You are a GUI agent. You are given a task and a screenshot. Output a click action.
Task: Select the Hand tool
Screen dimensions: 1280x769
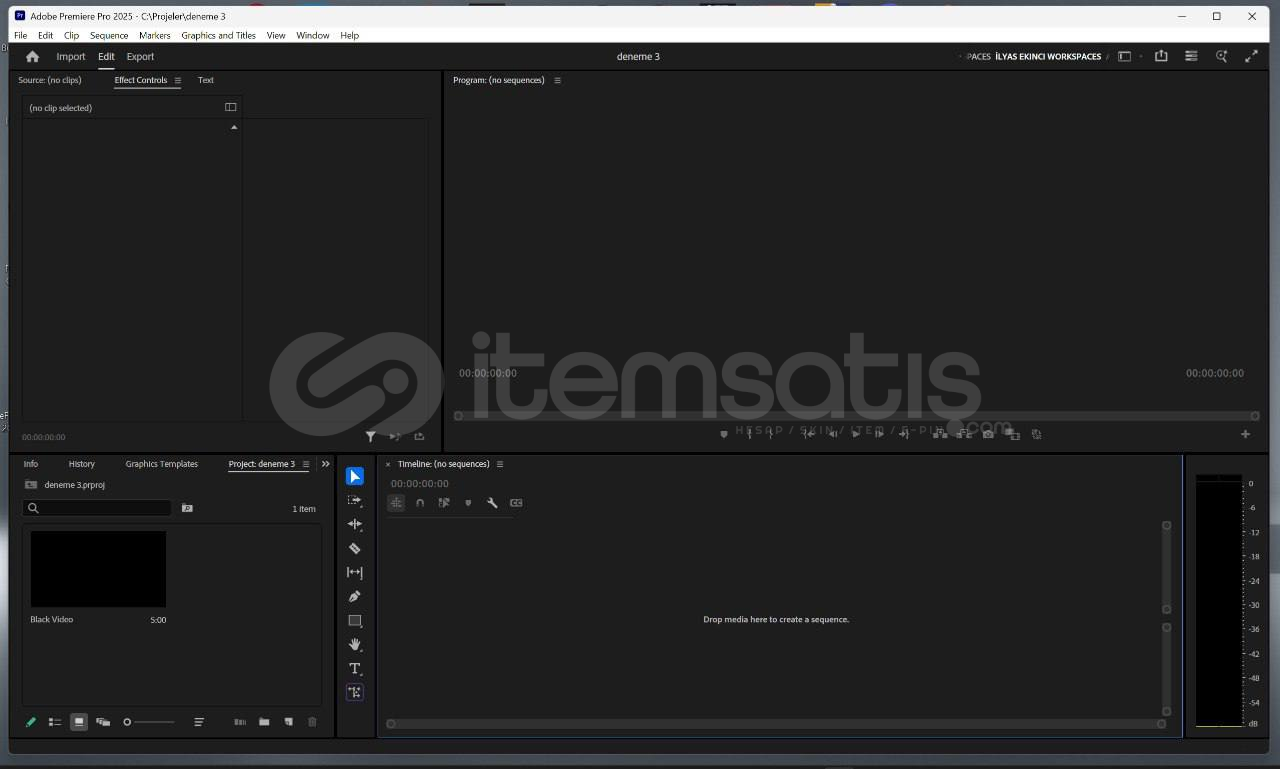pyautogui.click(x=354, y=645)
